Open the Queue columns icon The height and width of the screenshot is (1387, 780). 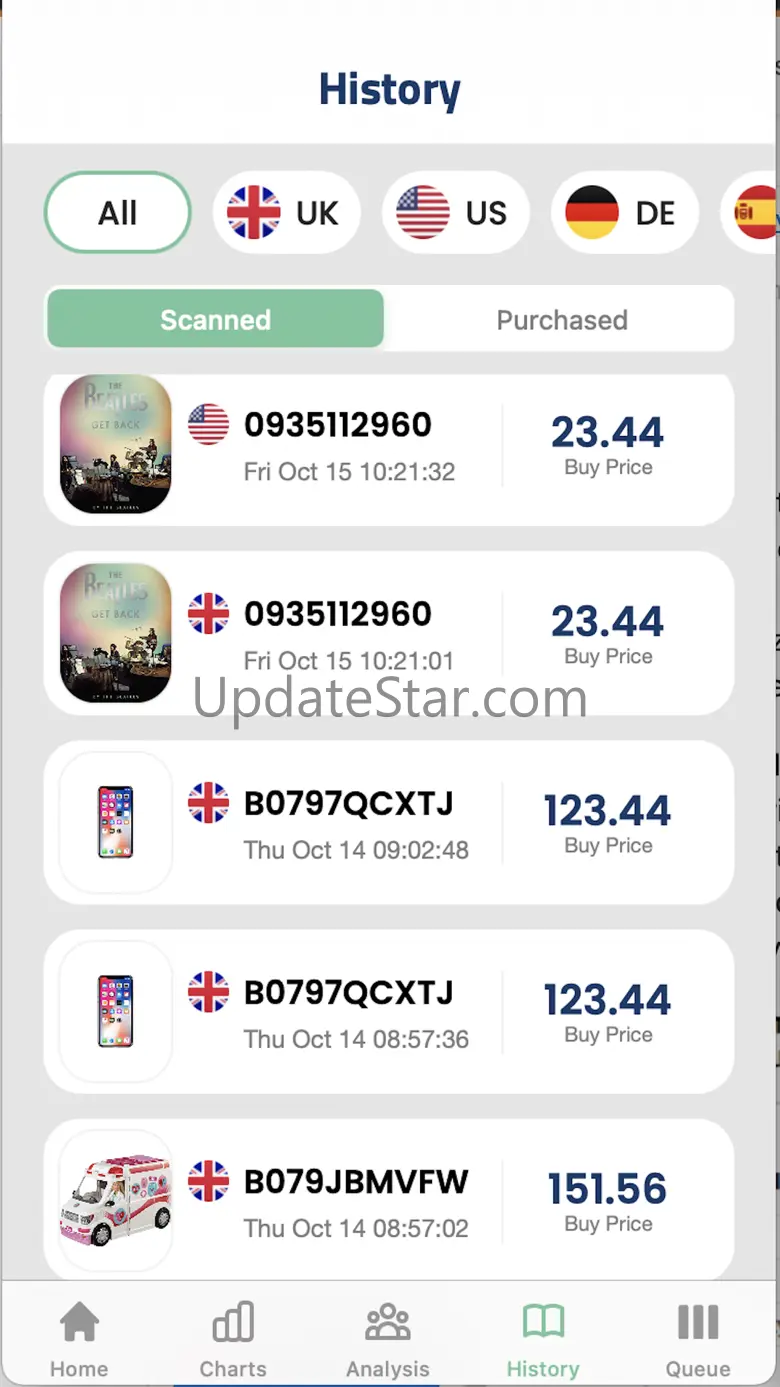698,1323
